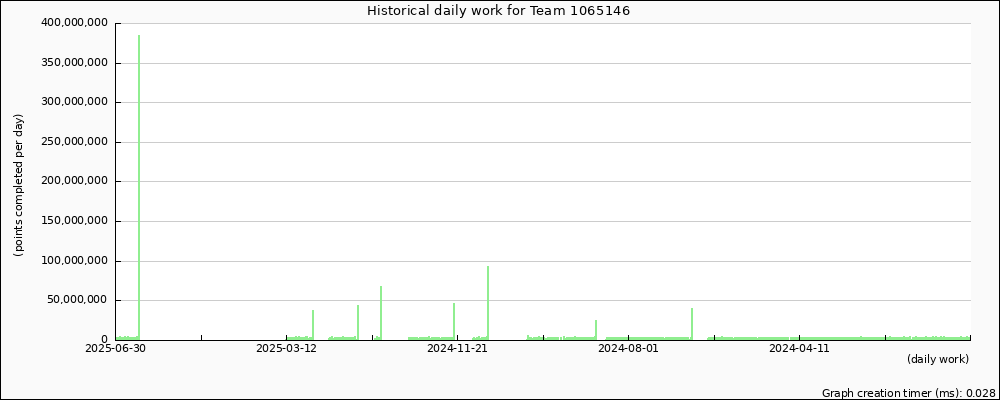Click the spike reaching about 68 million
1000x400 pixels.
(381, 312)
